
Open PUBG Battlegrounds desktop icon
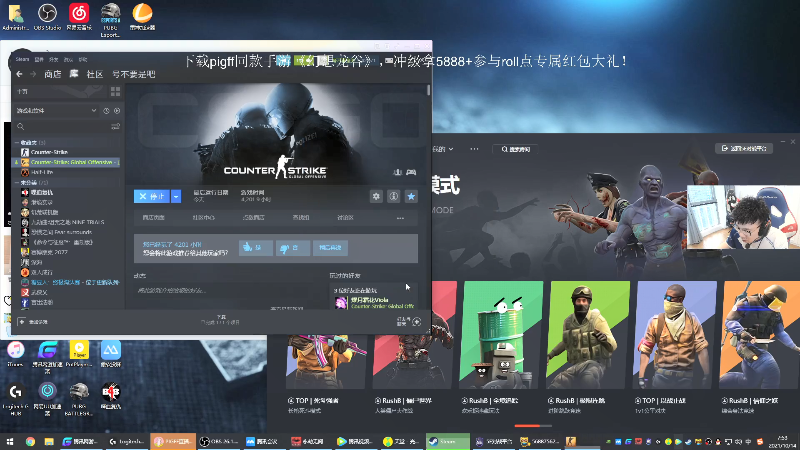[x=79, y=399]
